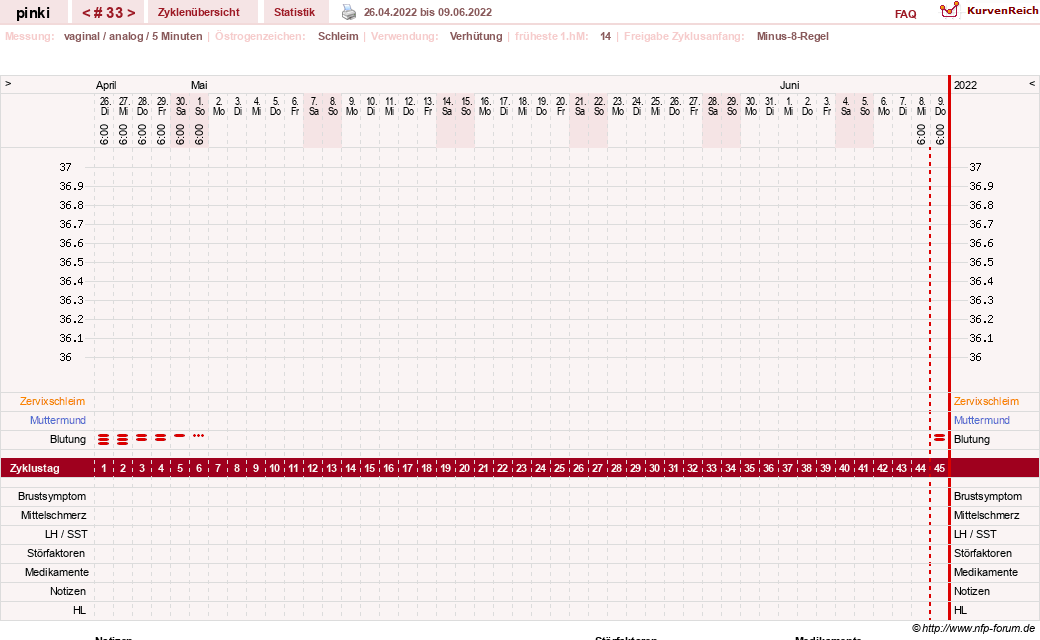
Task: Click the left Muttermund label
Action: tap(58, 420)
